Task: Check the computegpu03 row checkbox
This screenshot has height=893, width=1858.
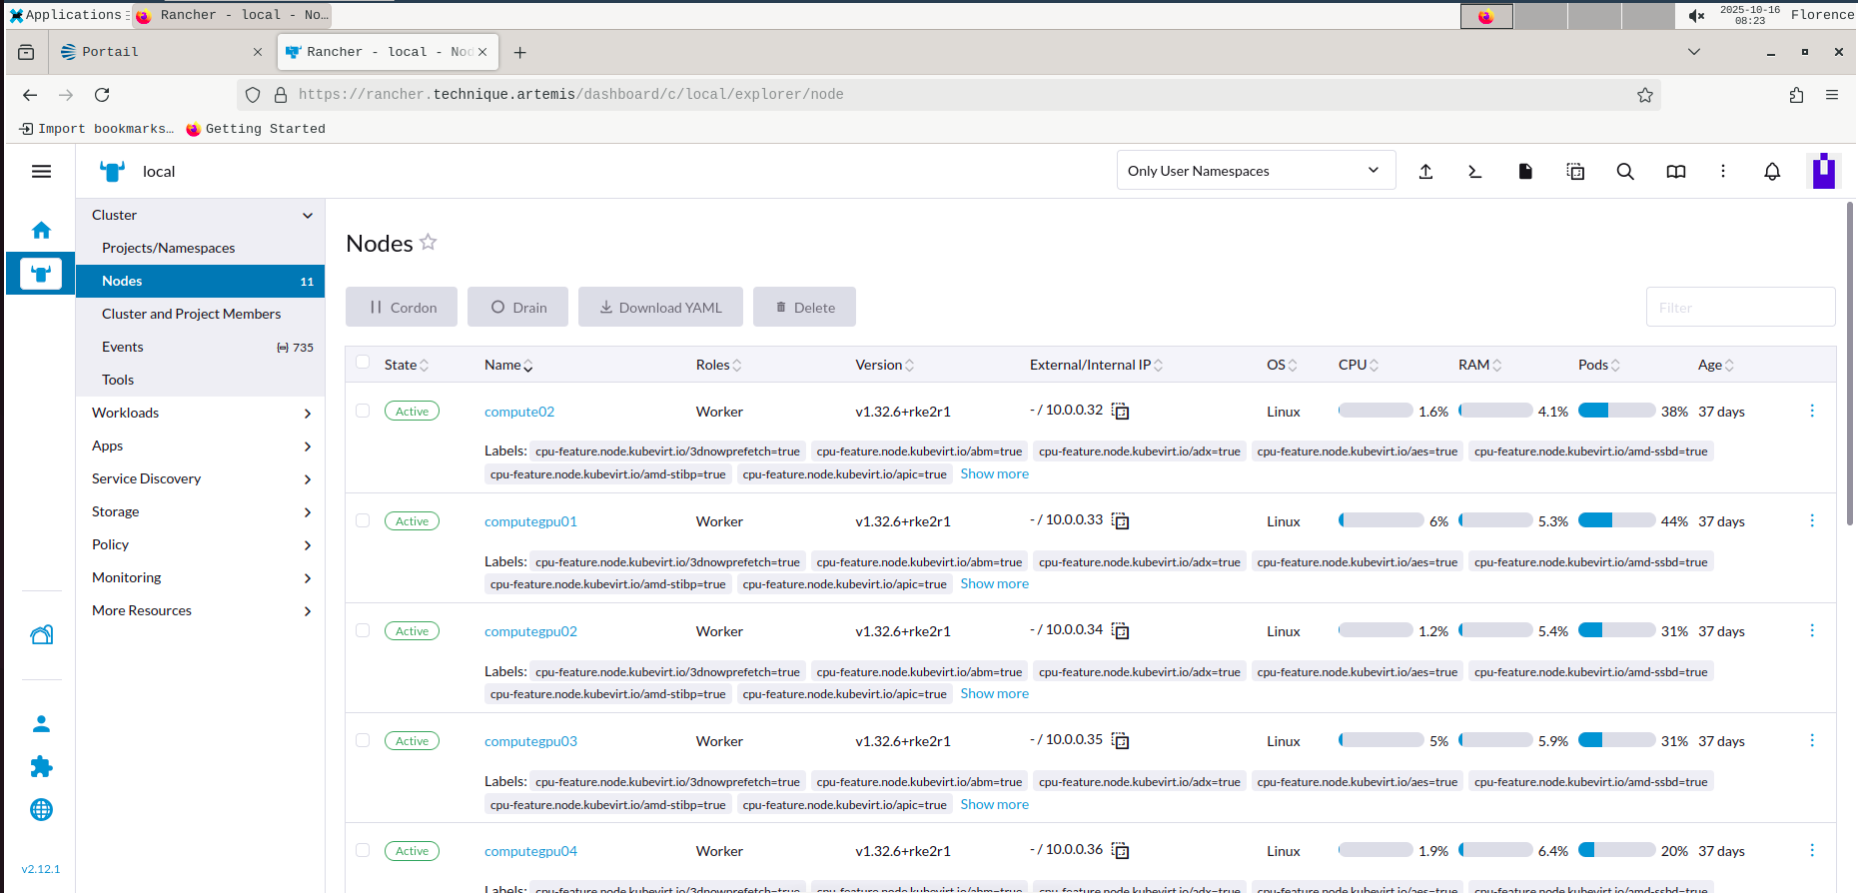Action: click(362, 741)
